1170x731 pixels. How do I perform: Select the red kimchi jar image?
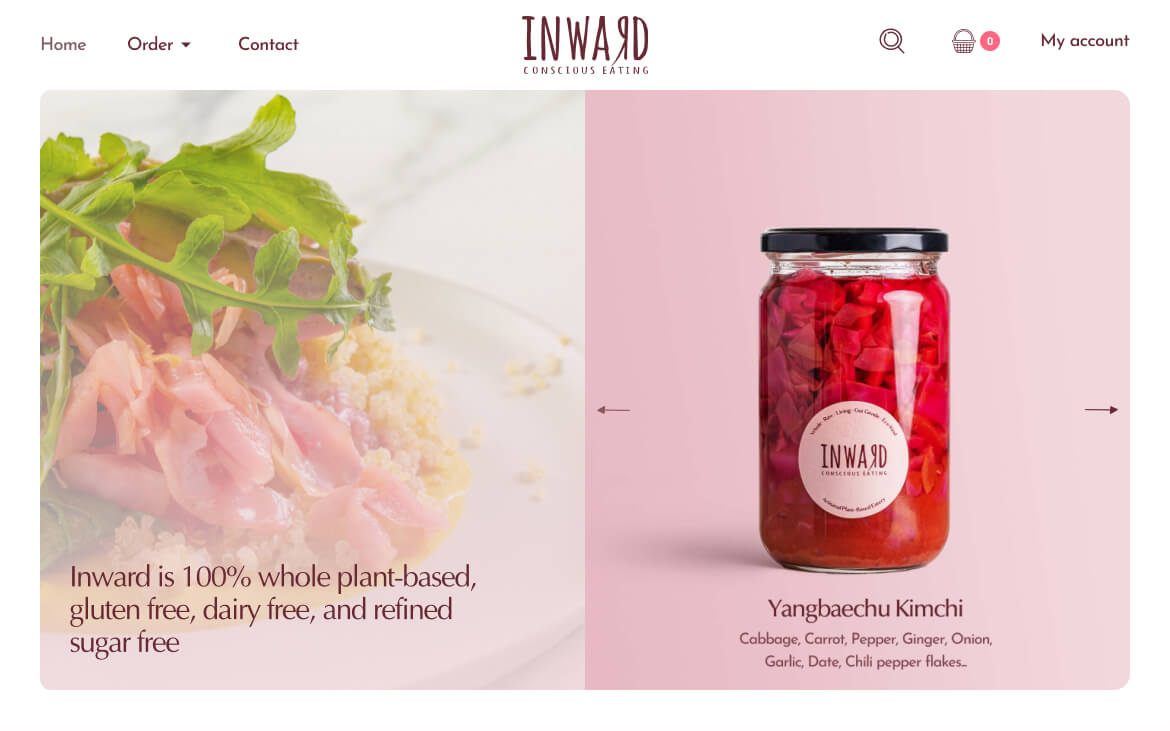click(x=854, y=401)
